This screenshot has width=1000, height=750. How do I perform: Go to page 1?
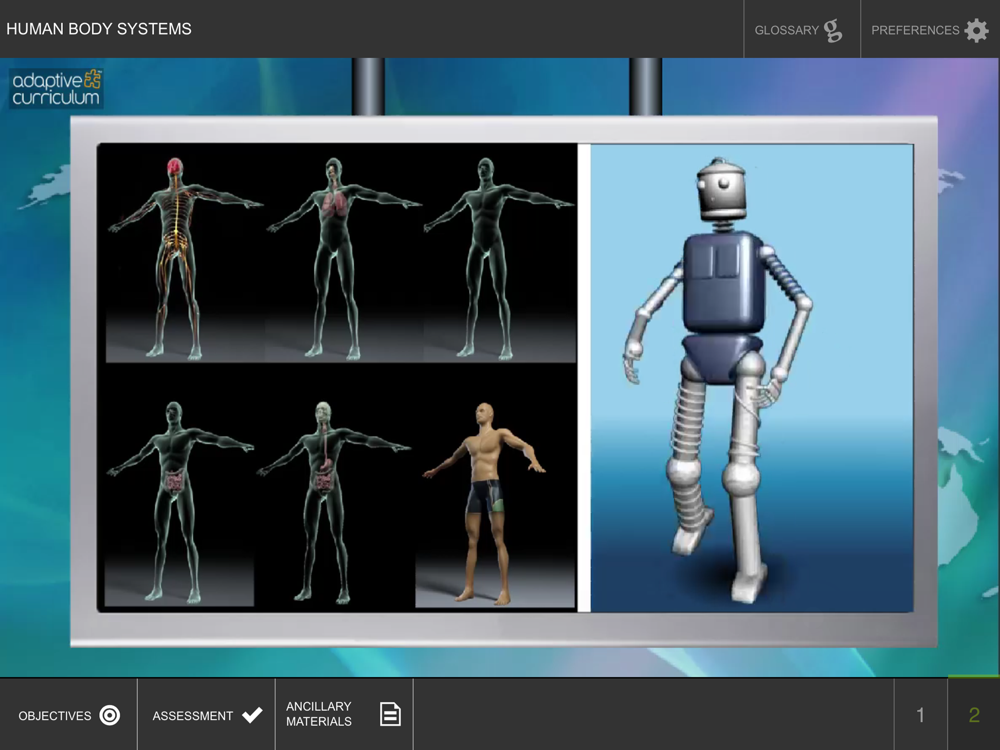pyautogui.click(x=920, y=715)
